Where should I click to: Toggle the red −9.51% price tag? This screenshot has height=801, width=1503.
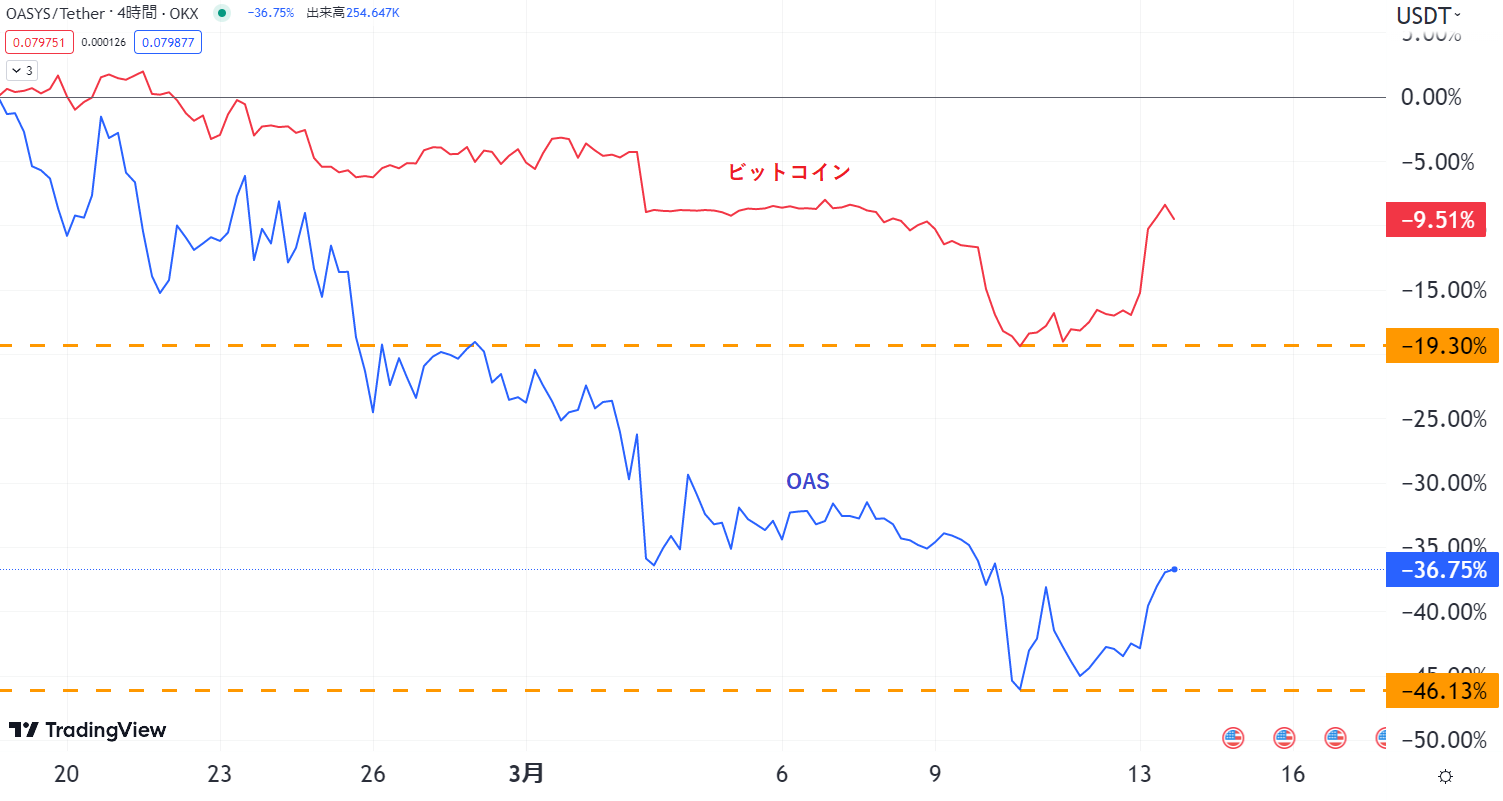point(1436,219)
